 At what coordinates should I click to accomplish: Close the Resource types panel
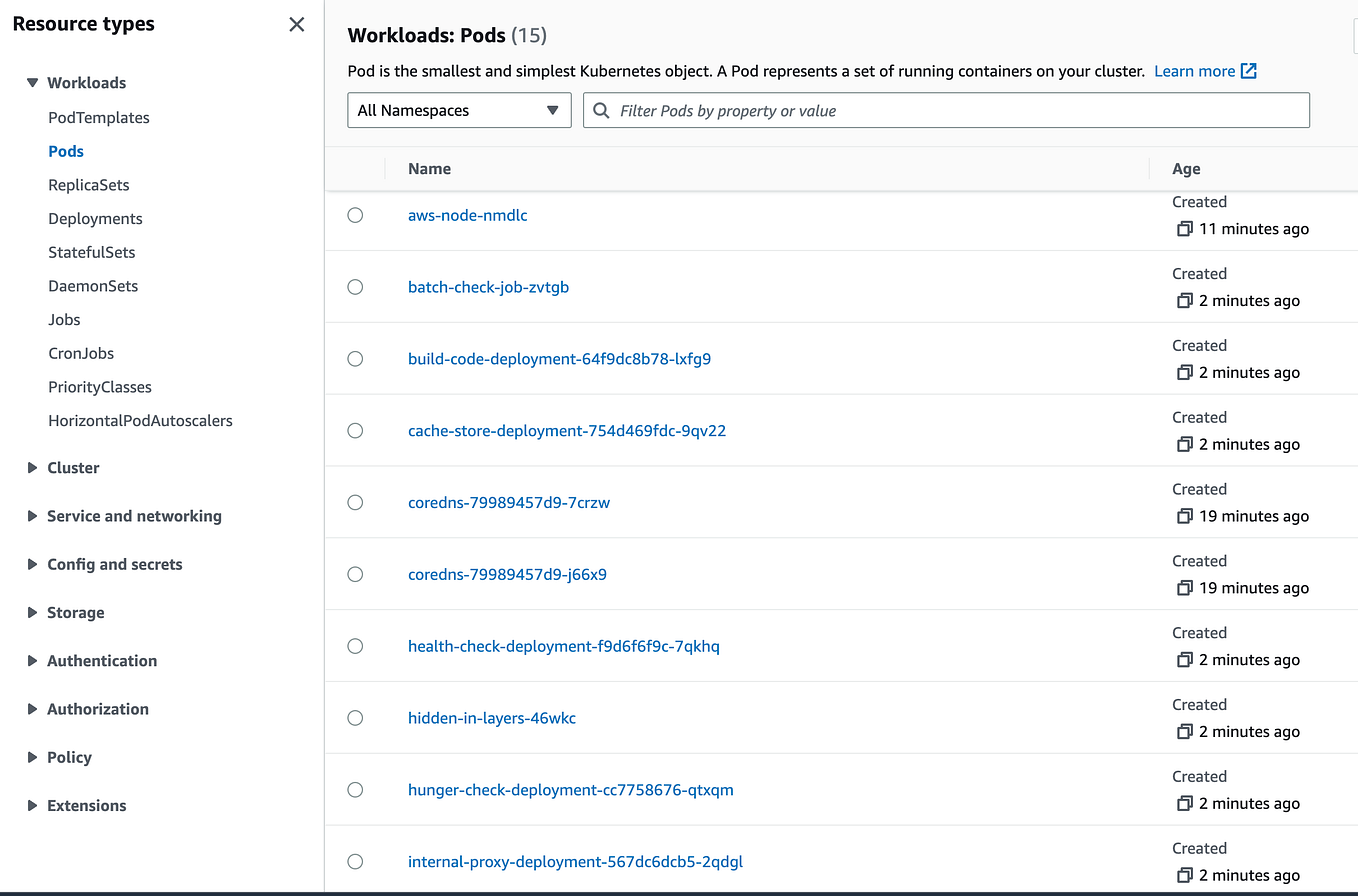296,24
